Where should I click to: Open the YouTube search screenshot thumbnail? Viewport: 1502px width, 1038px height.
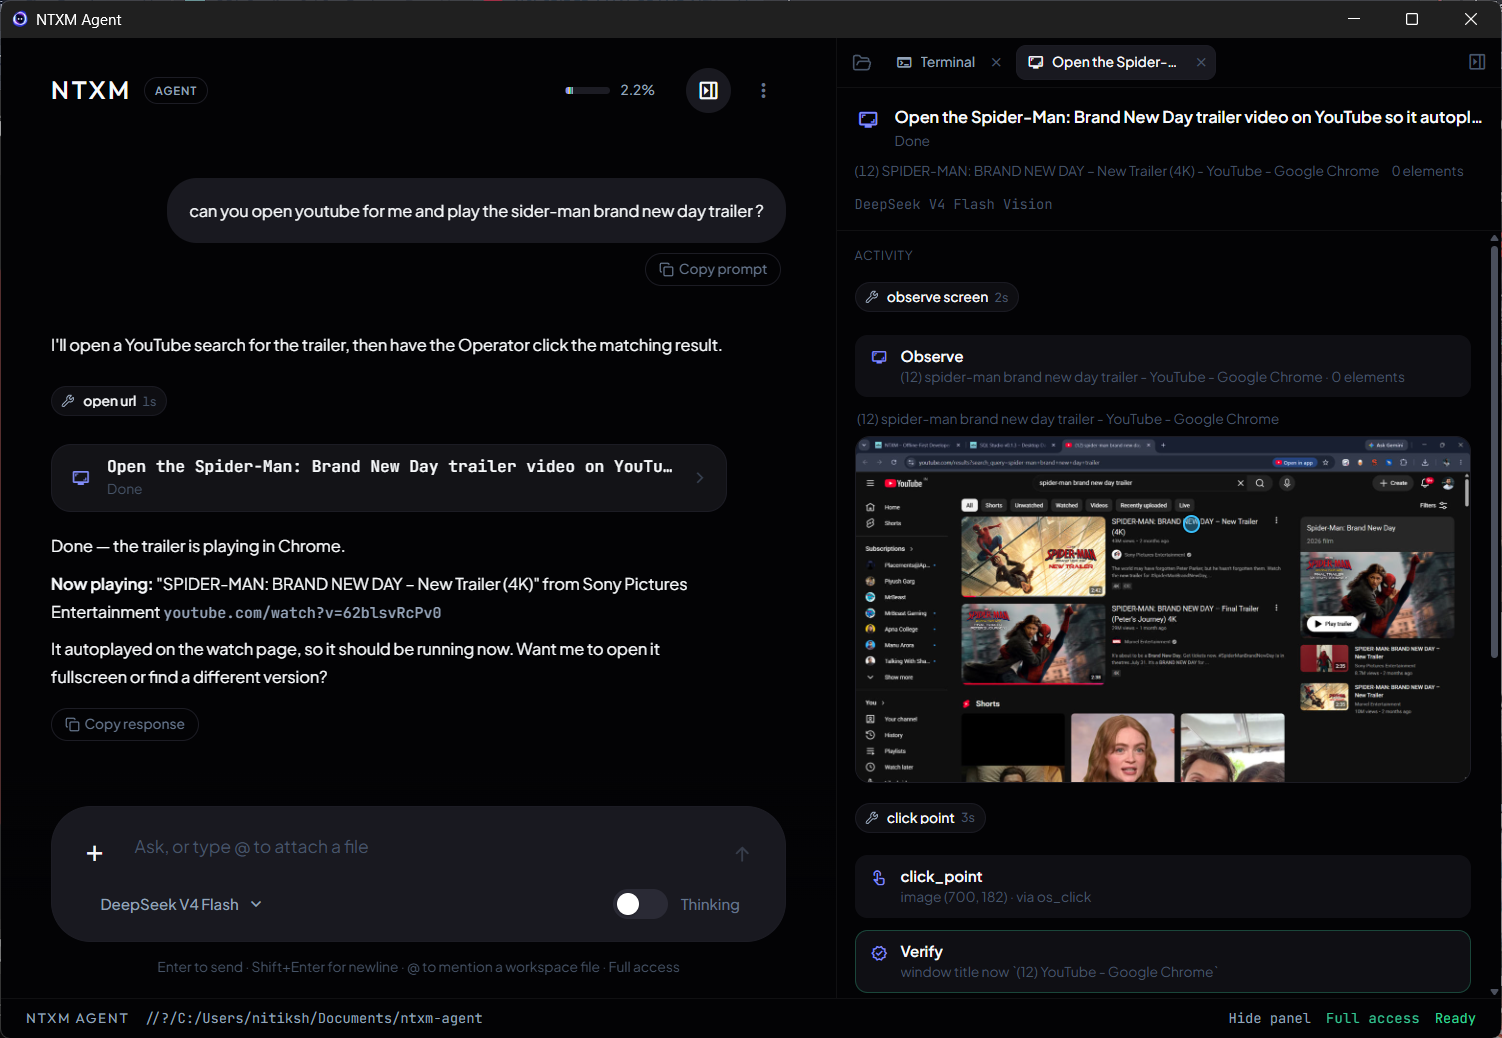click(x=1163, y=609)
